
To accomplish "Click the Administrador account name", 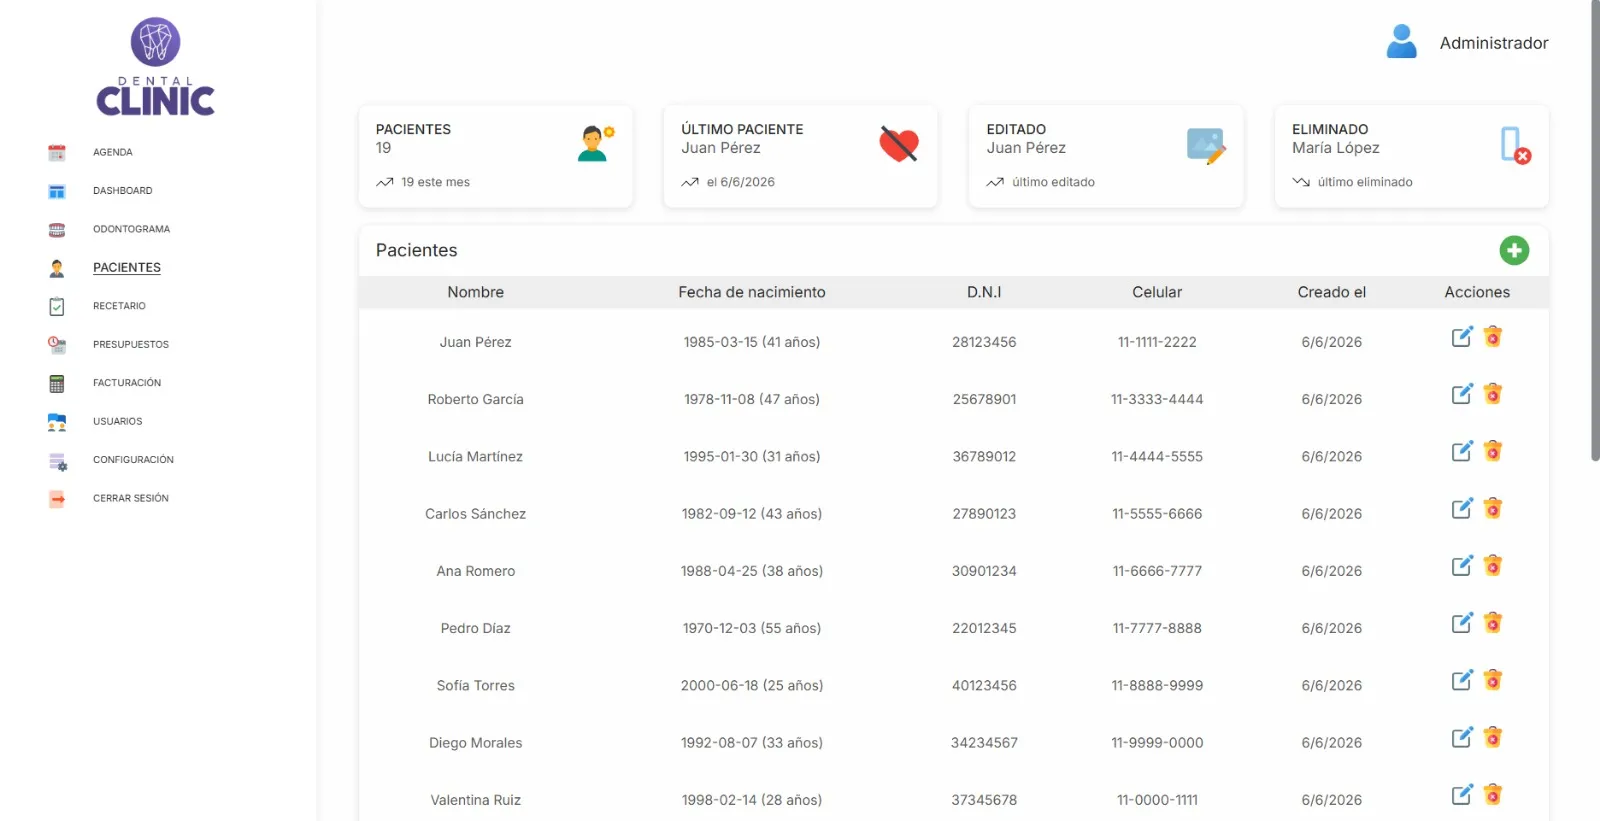I will pyautogui.click(x=1494, y=43).
